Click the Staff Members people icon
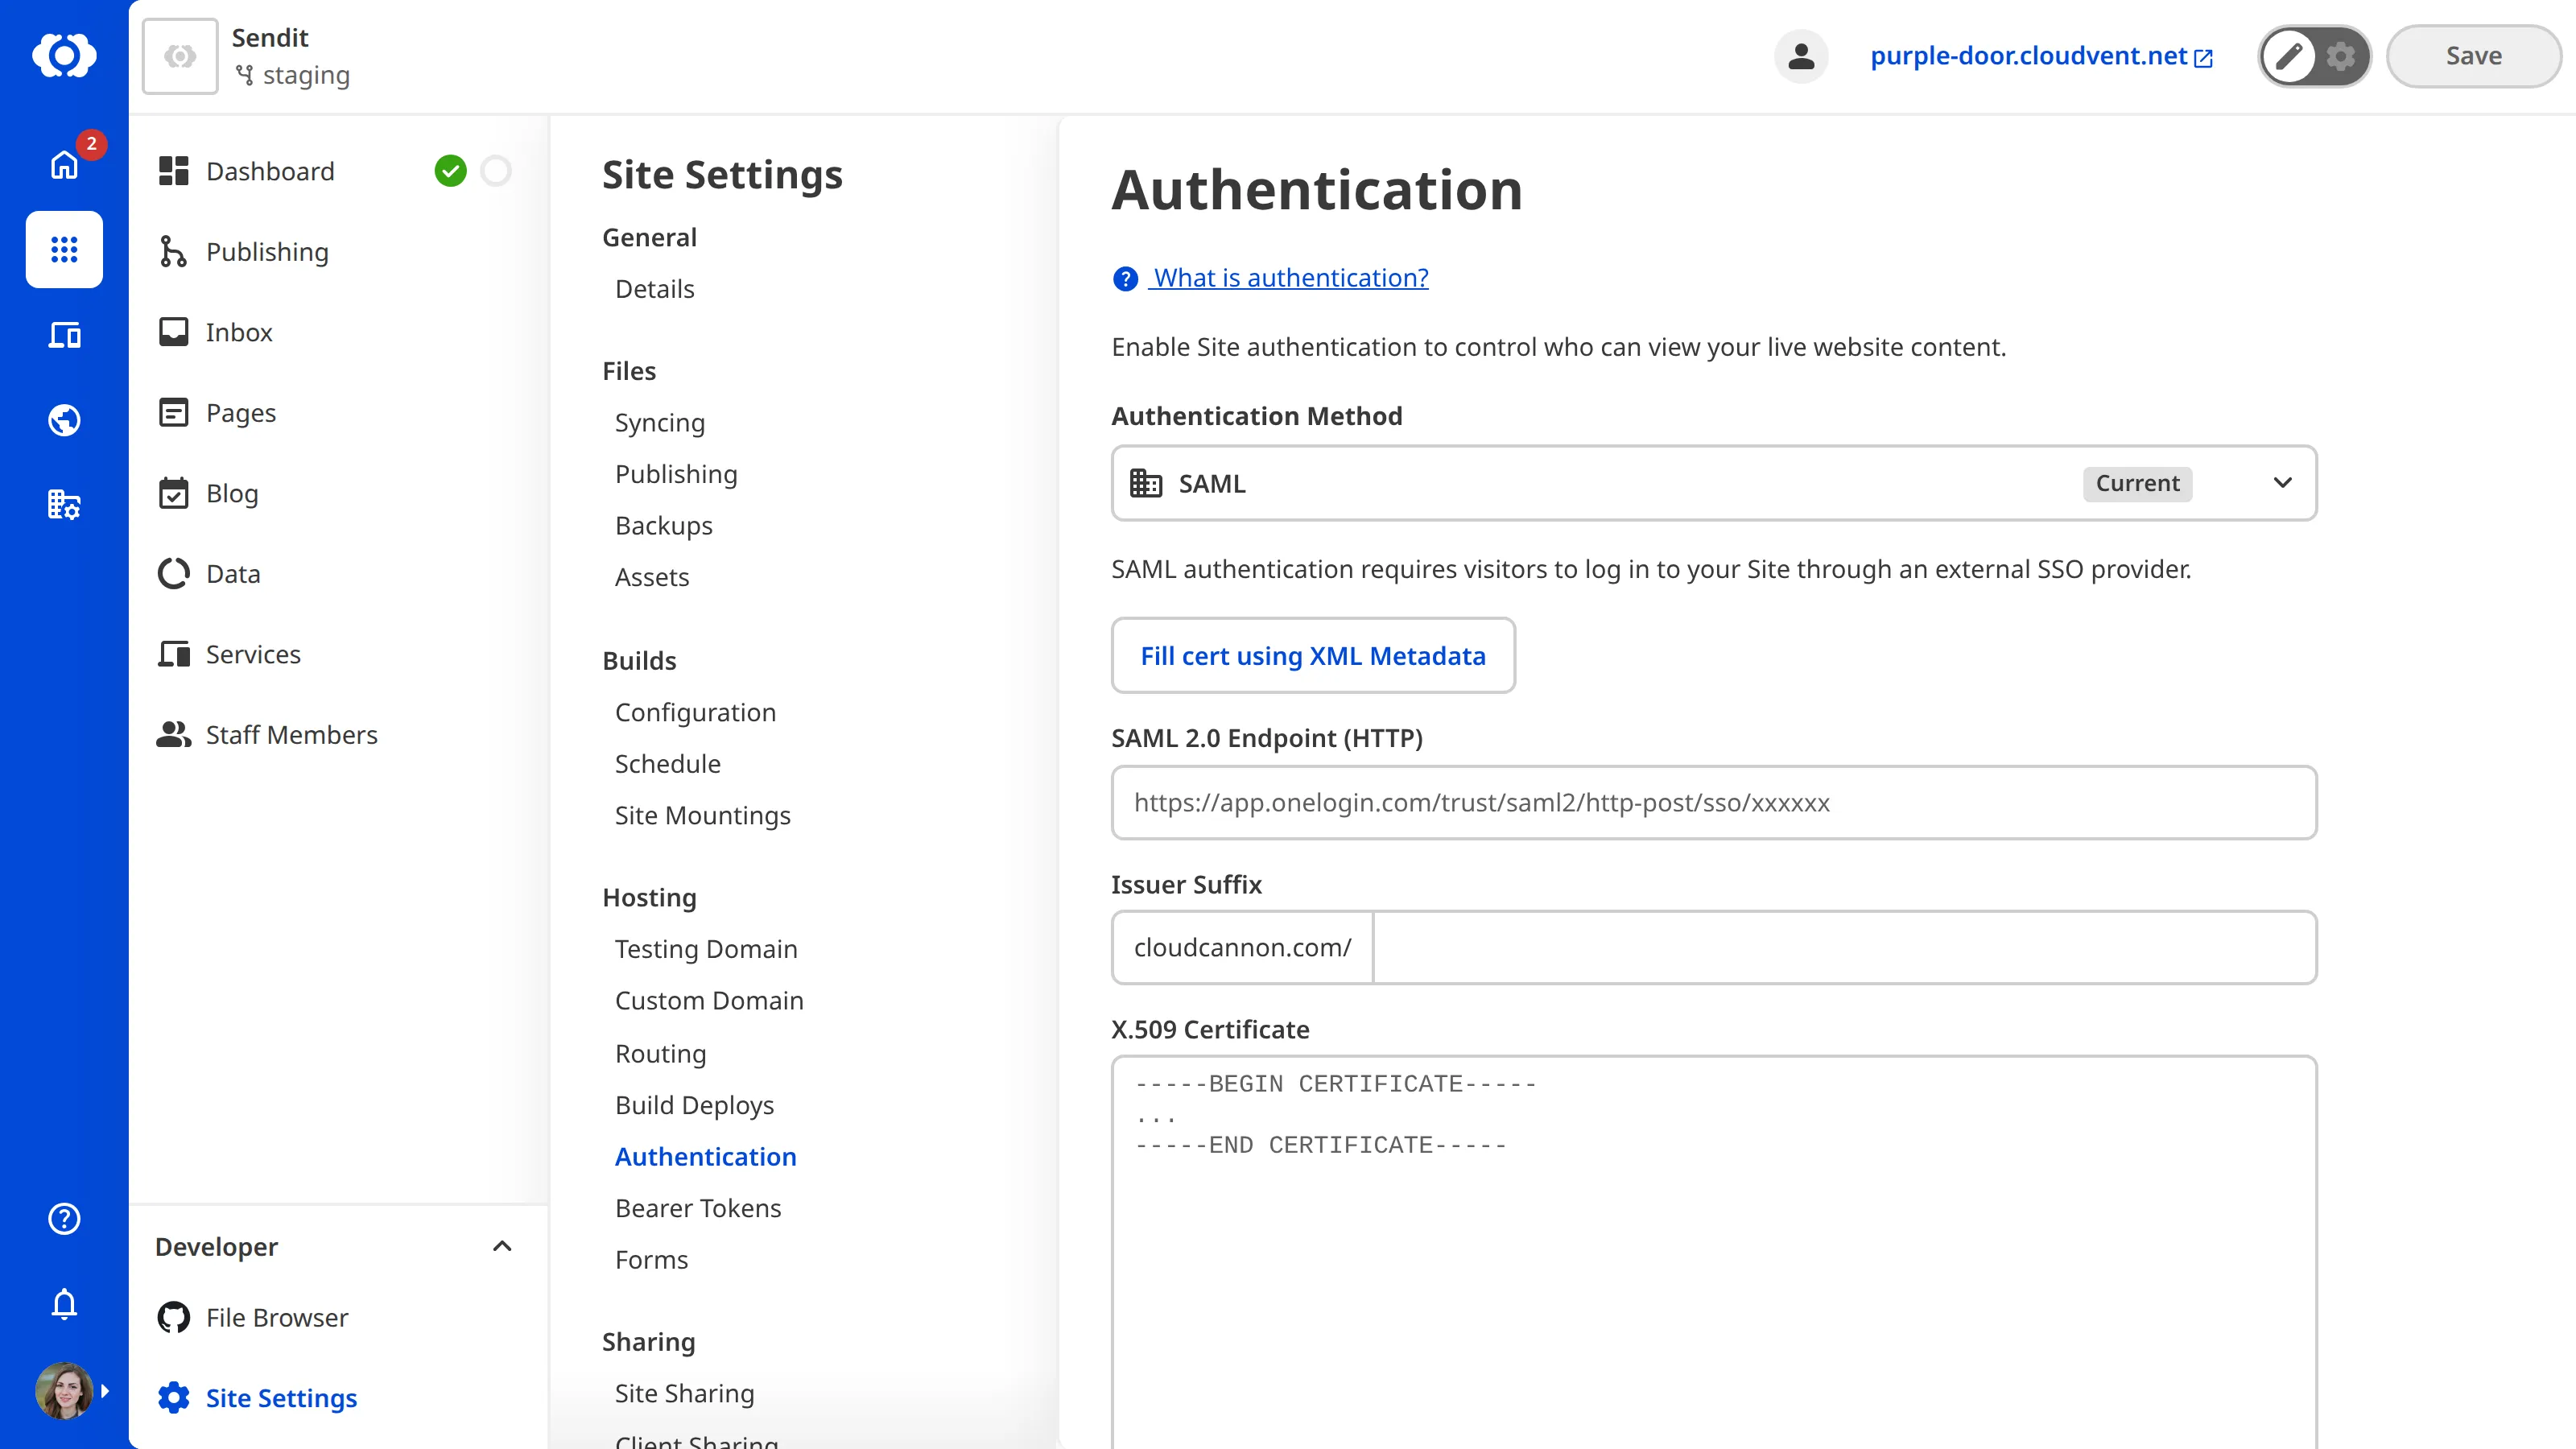Image resolution: width=2576 pixels, height=1449 pixels. tap(174, 734)
